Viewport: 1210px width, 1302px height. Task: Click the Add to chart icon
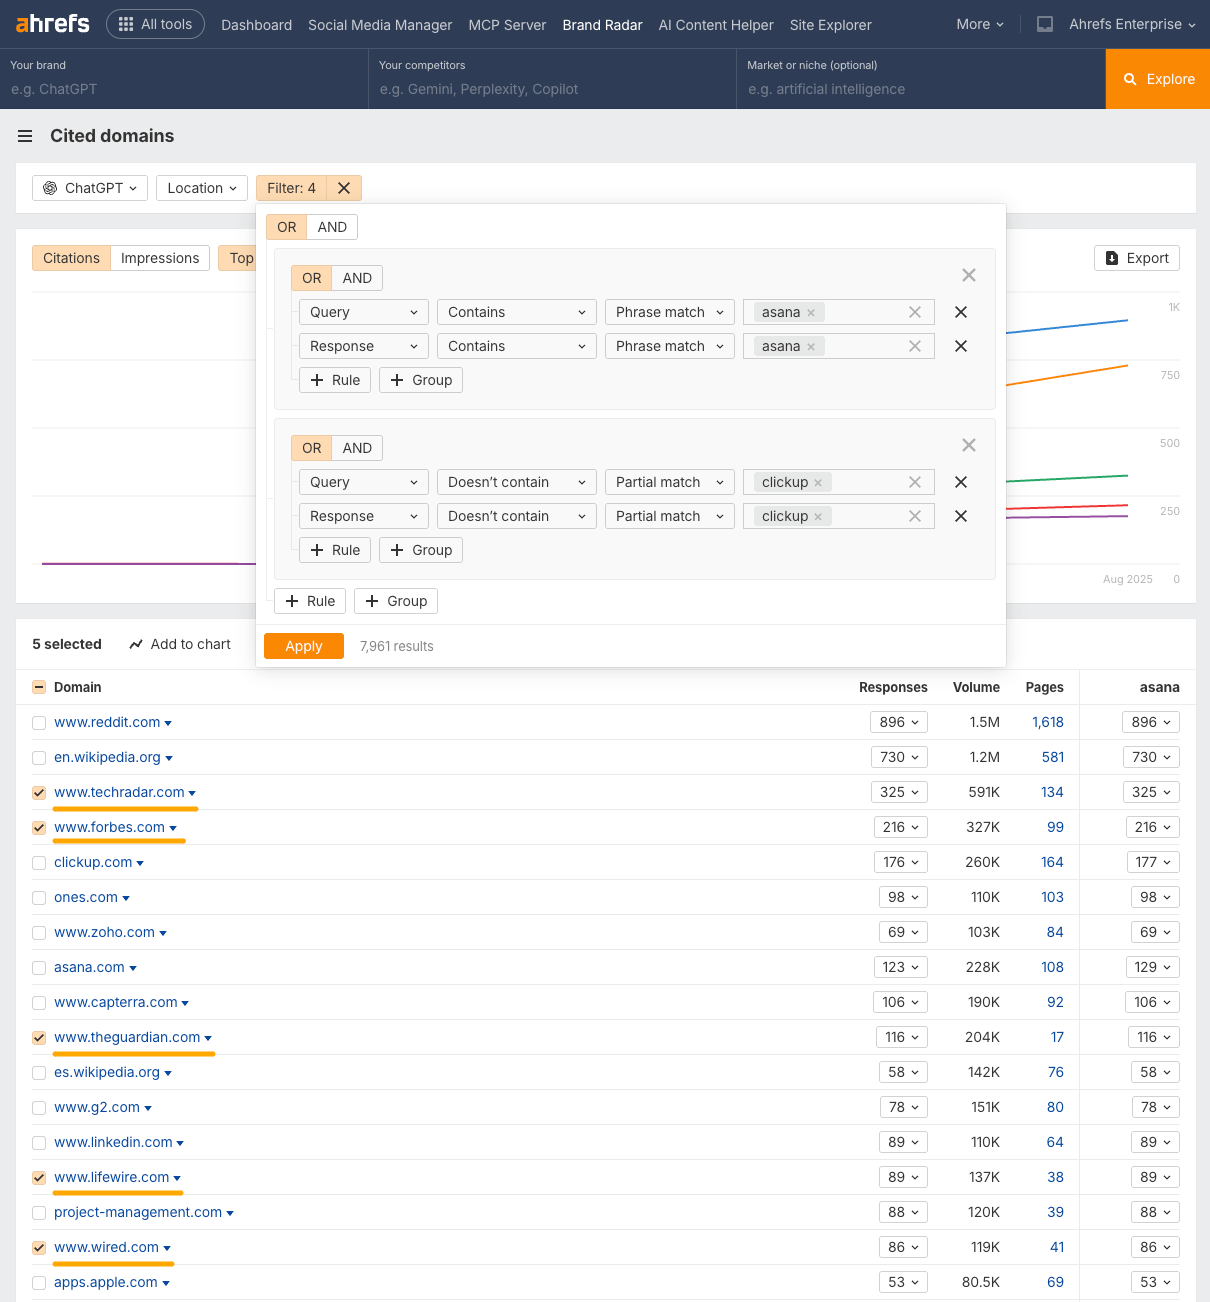pos(136,644)
